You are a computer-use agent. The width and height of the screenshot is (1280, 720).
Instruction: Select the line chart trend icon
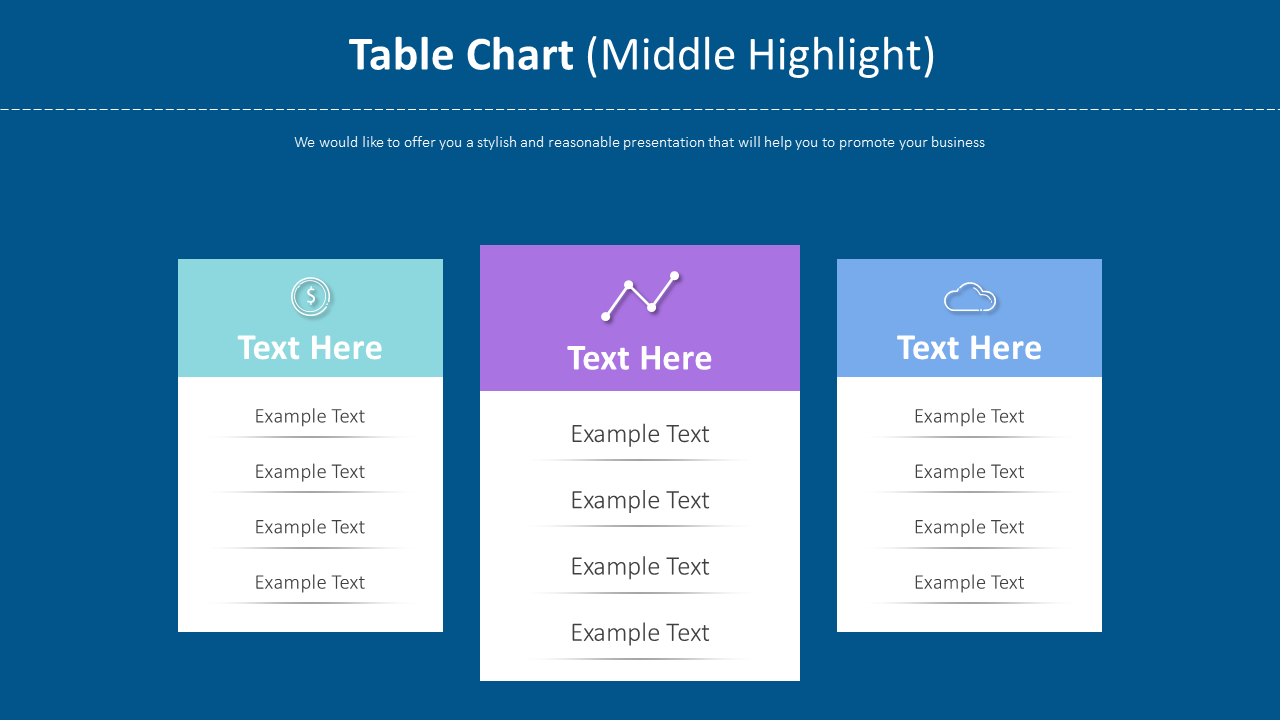[x=640, y=296]
